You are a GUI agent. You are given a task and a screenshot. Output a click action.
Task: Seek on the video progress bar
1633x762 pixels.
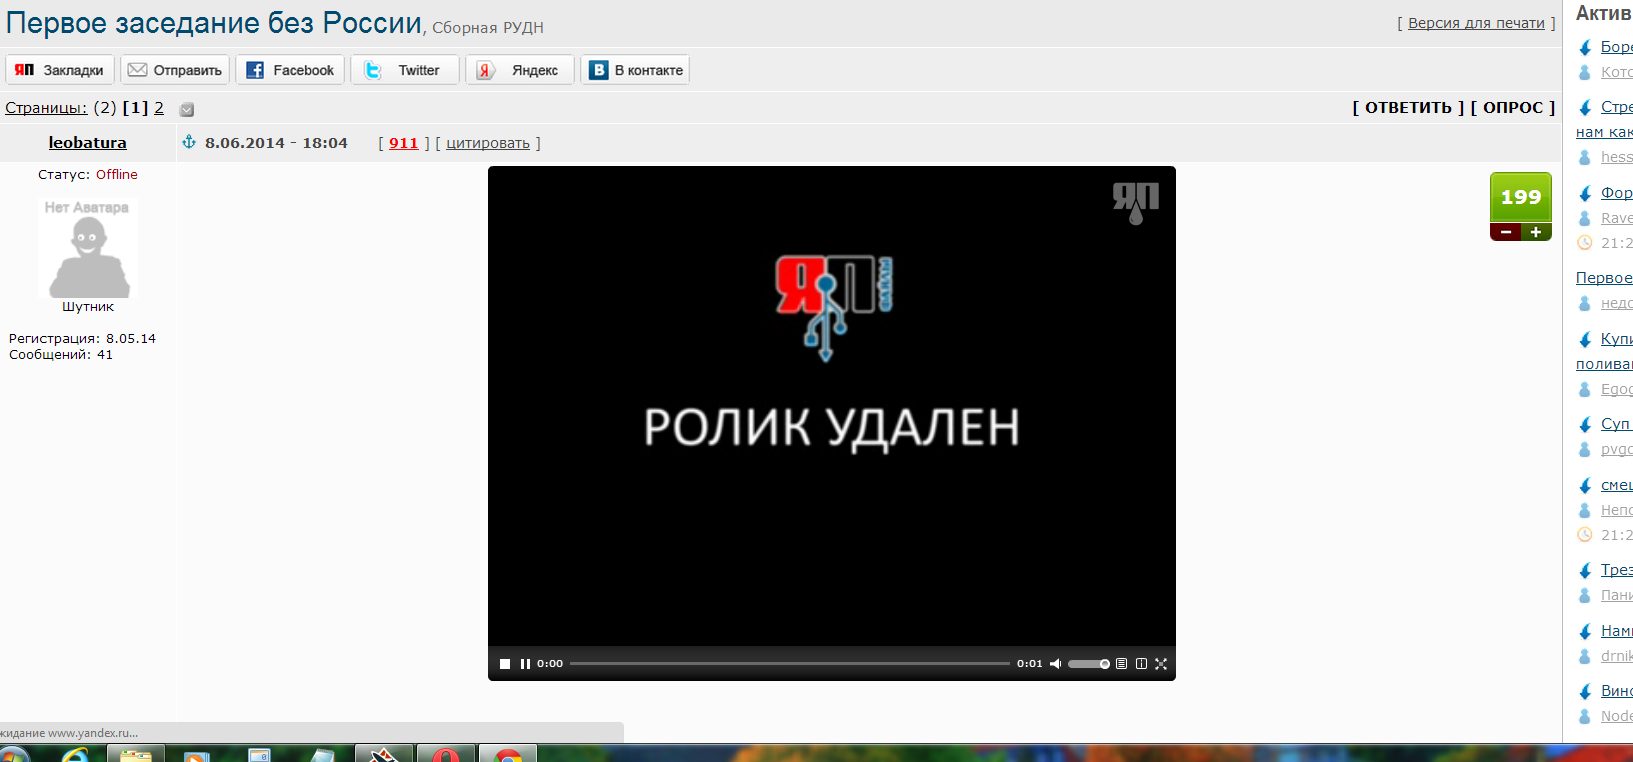click(790, 664)
